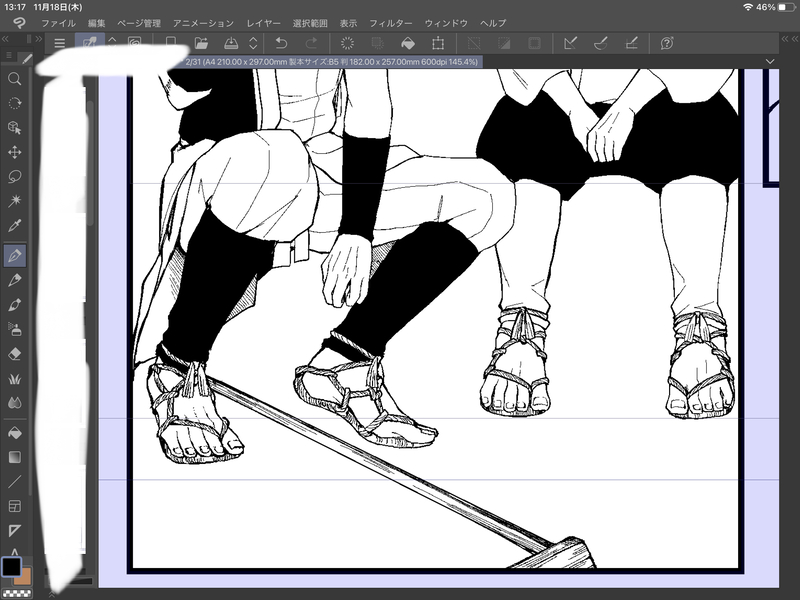Click the new canvas page icon
Screen dimensions: 800x600
pos(171,43)
